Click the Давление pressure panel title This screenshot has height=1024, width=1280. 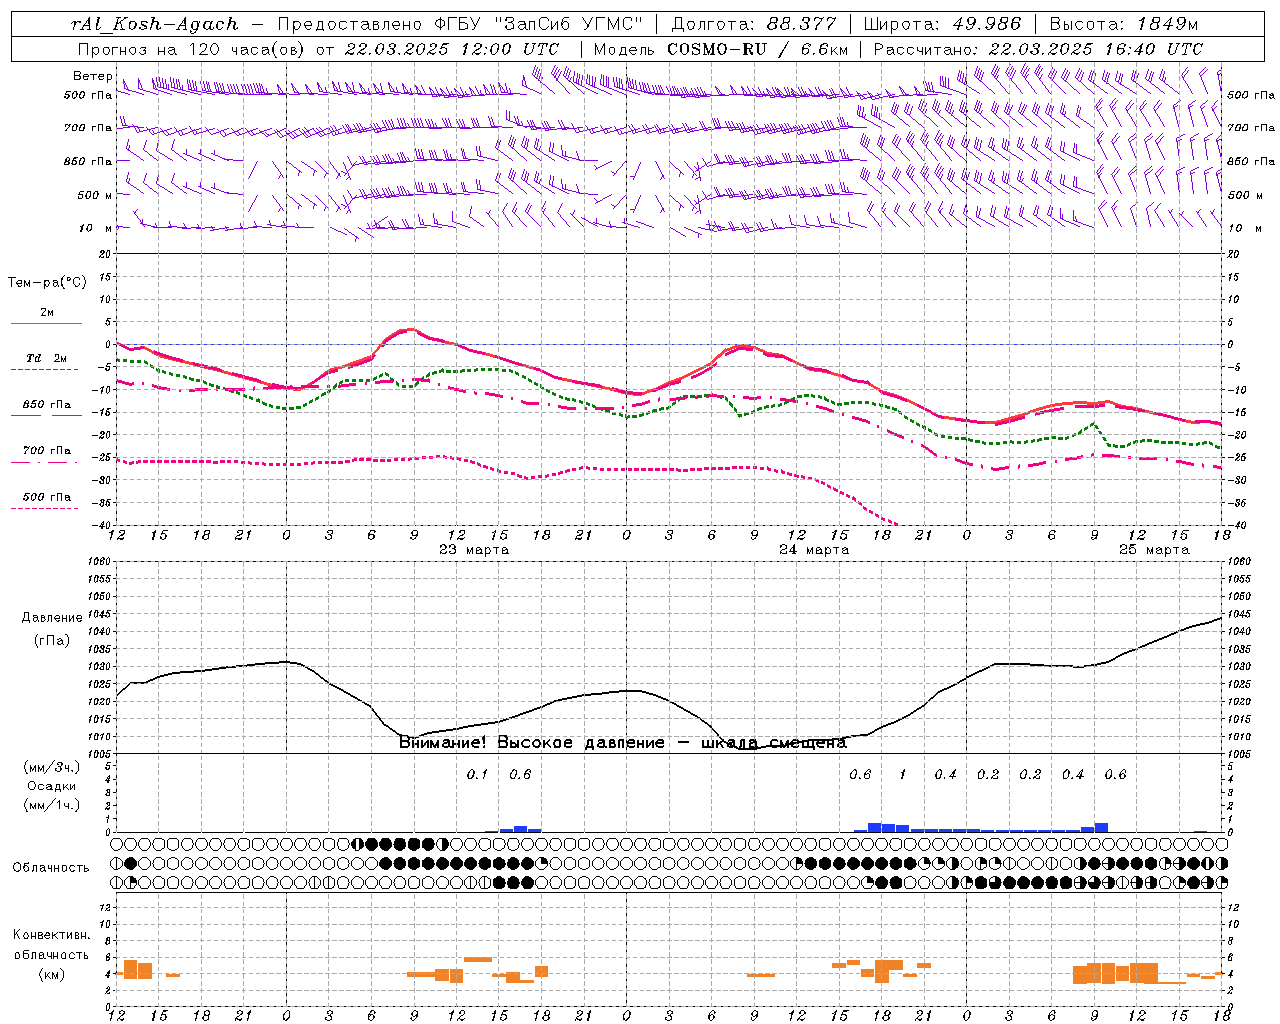click(x=52, y=618)
